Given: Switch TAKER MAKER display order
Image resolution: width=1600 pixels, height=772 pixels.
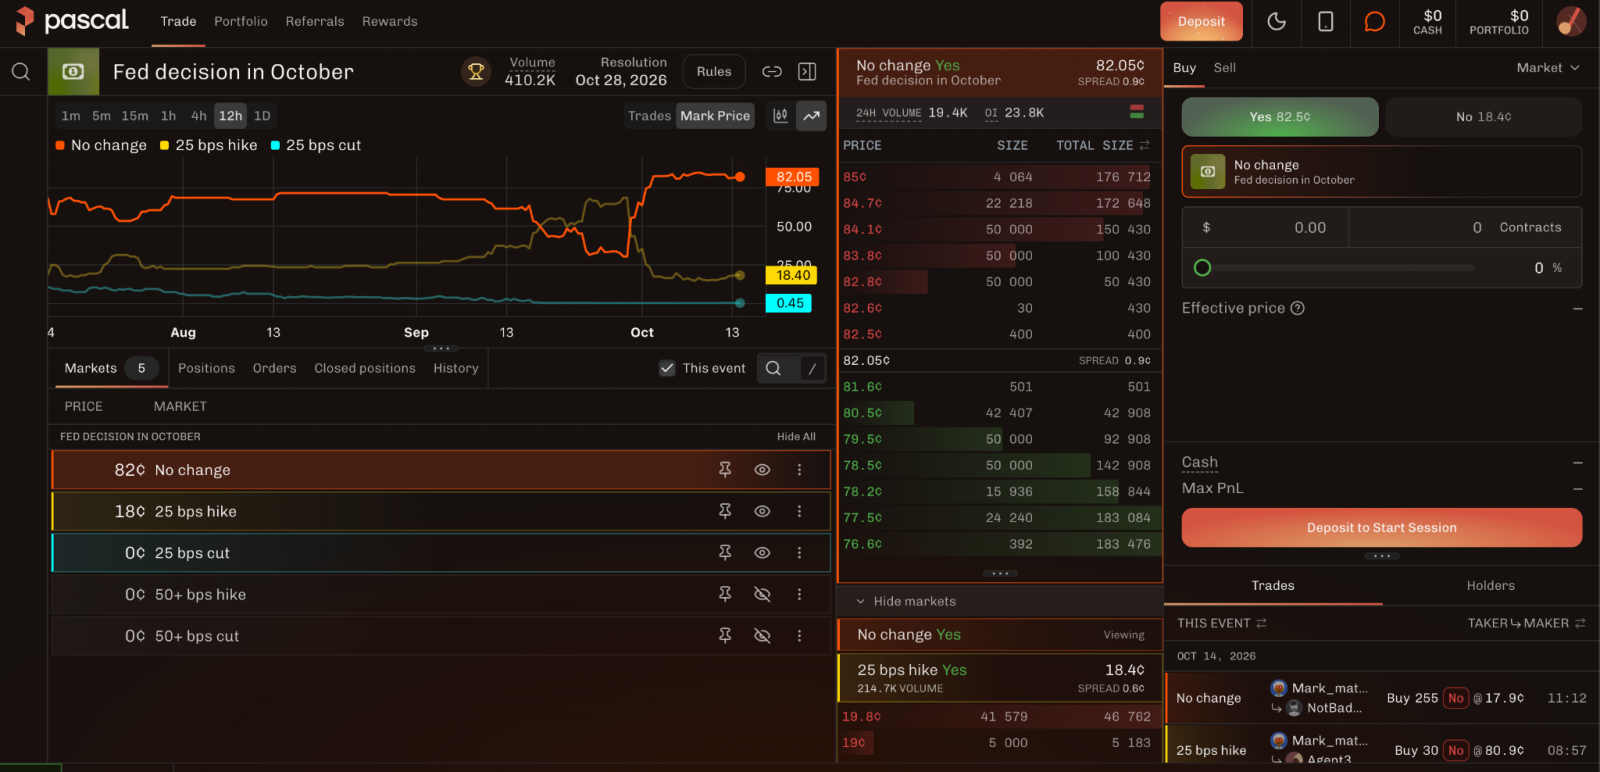Looking at the screenshot, I should point(1526,623).
